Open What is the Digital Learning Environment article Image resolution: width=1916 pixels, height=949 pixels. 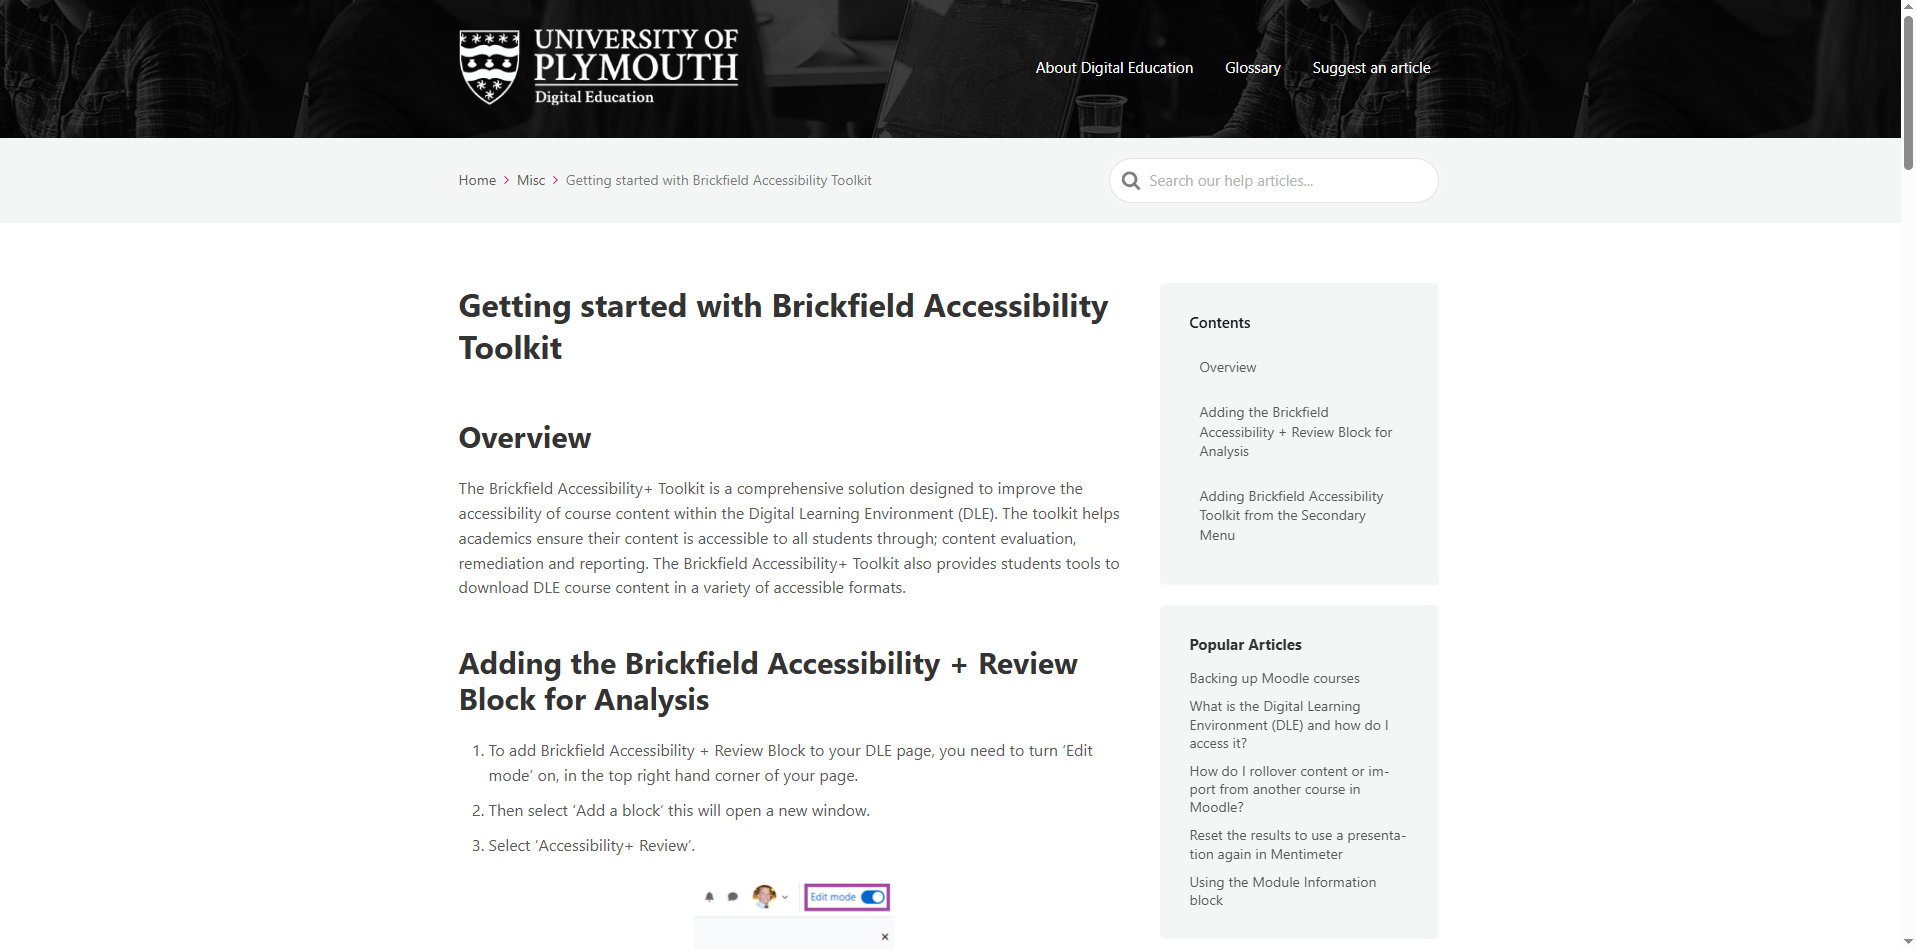[x=1289, y=725]
